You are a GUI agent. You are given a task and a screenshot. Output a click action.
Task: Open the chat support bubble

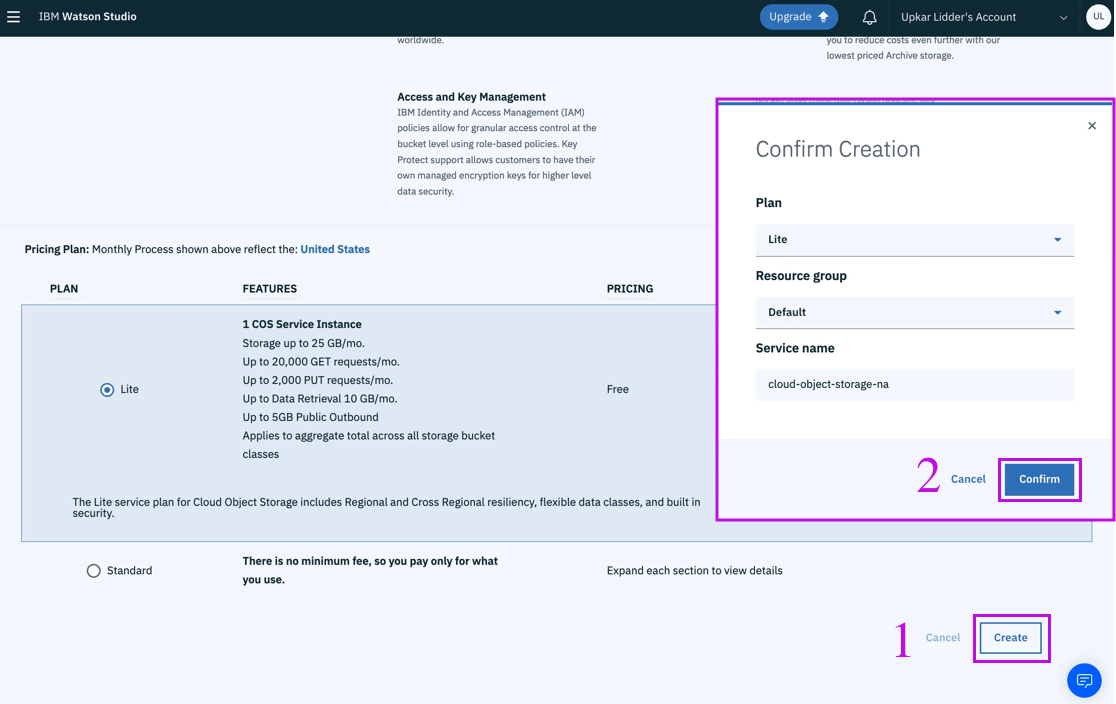(1084, 681)
